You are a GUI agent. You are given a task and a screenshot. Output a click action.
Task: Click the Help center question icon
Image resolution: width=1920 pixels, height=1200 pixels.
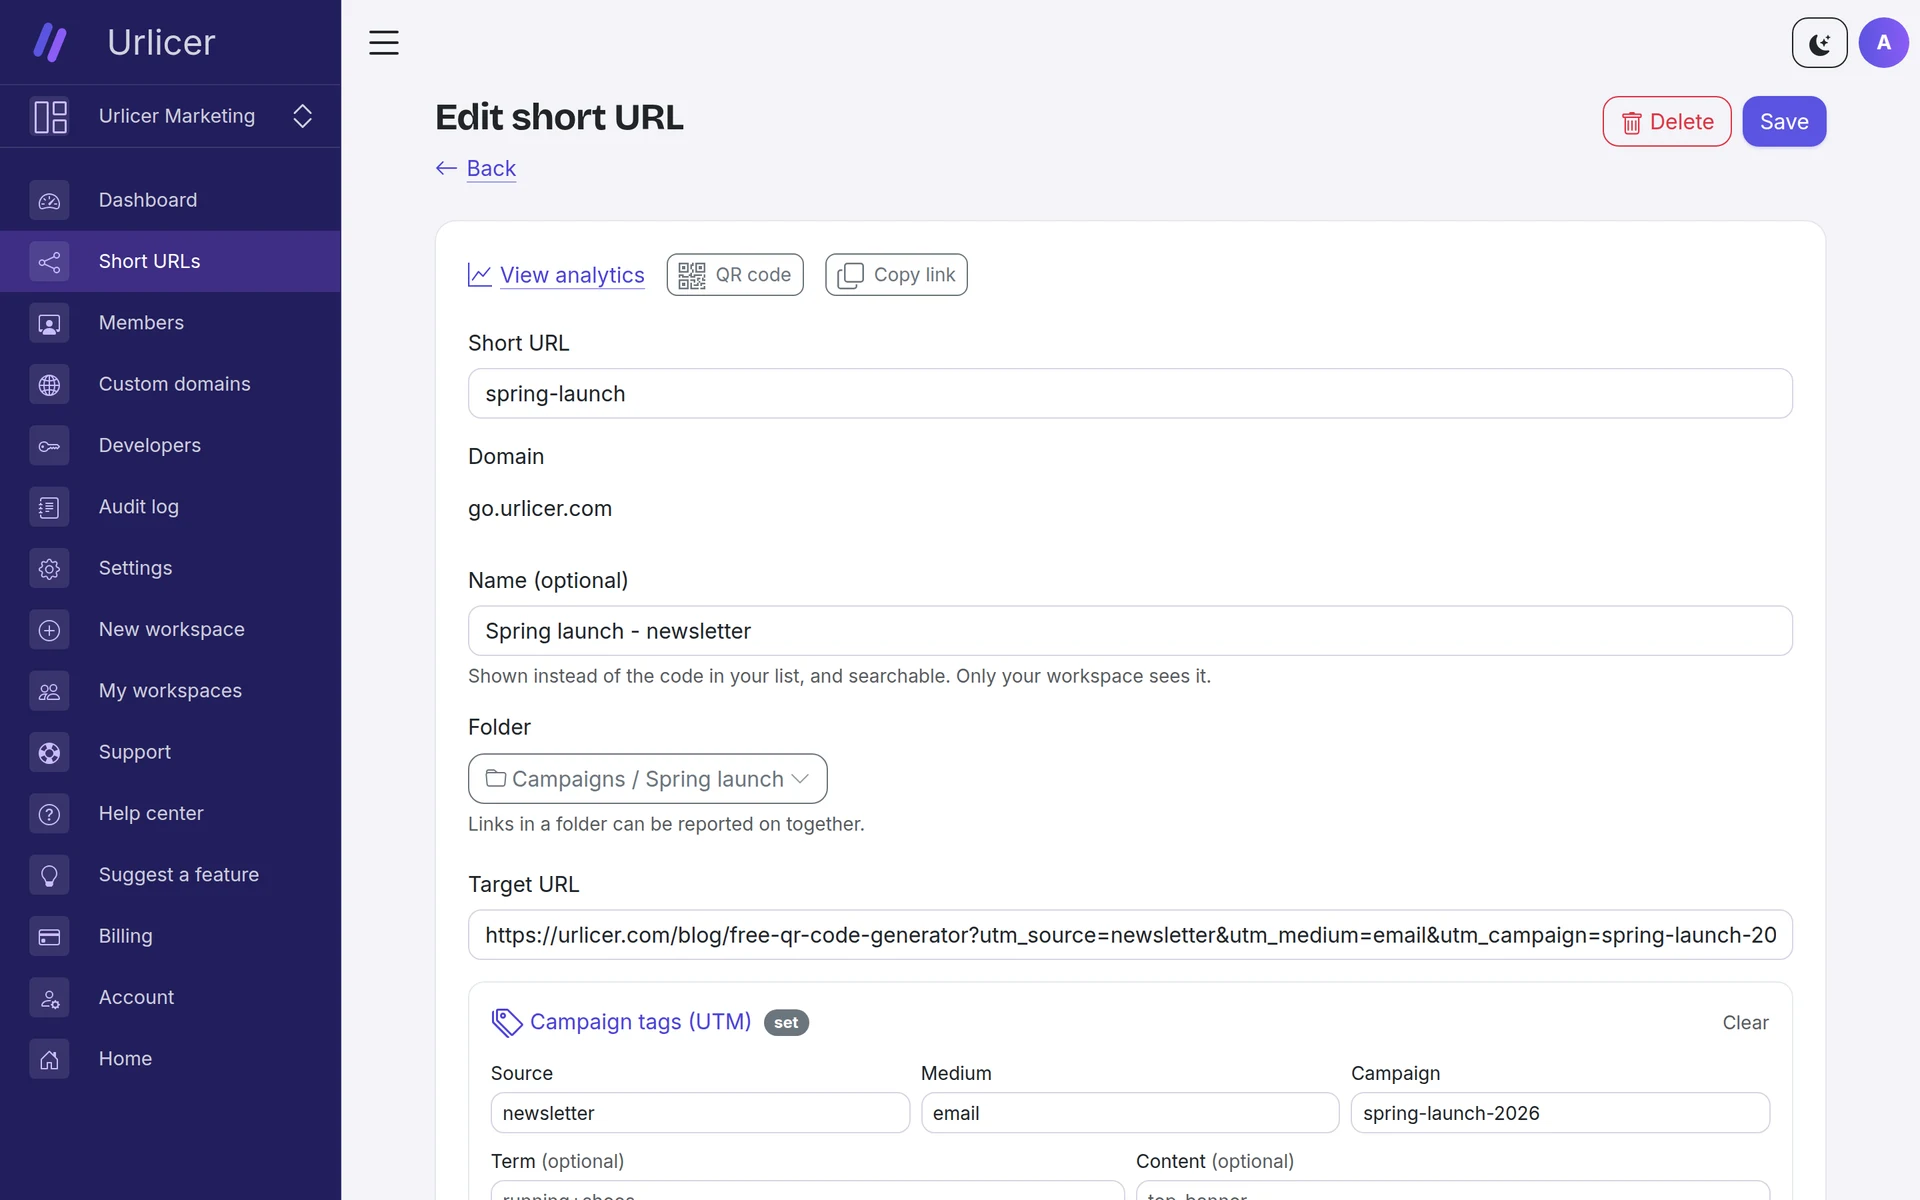49,814
